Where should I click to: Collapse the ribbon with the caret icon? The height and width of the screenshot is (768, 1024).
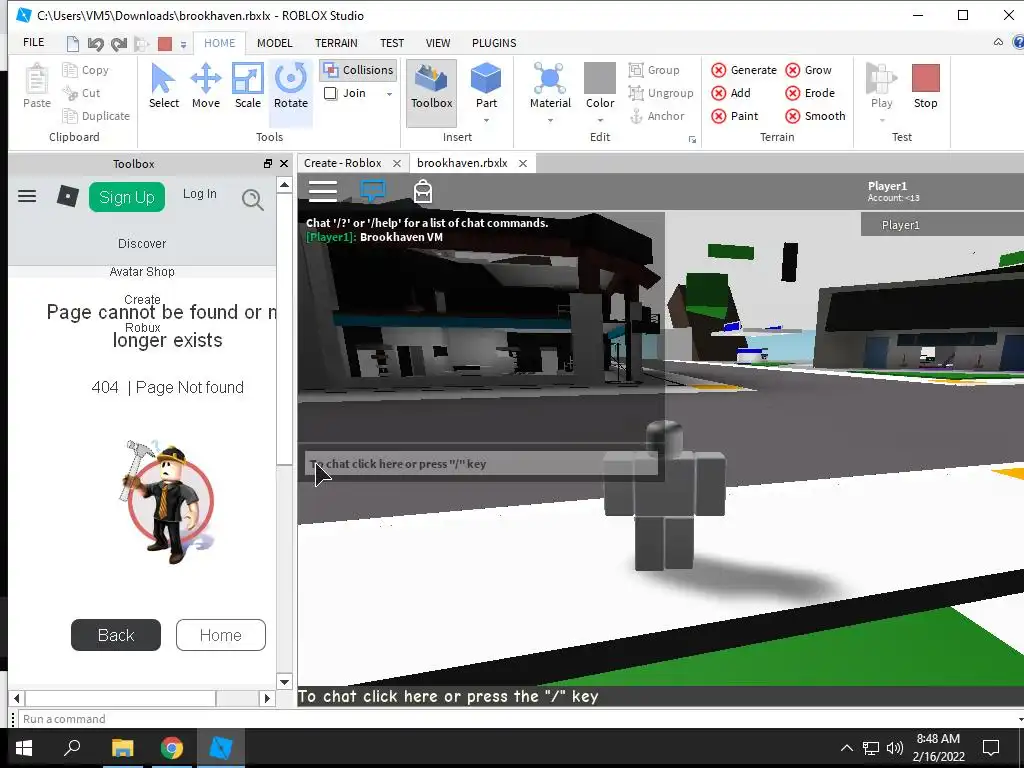pyautogui.click(x=998, y=42)
